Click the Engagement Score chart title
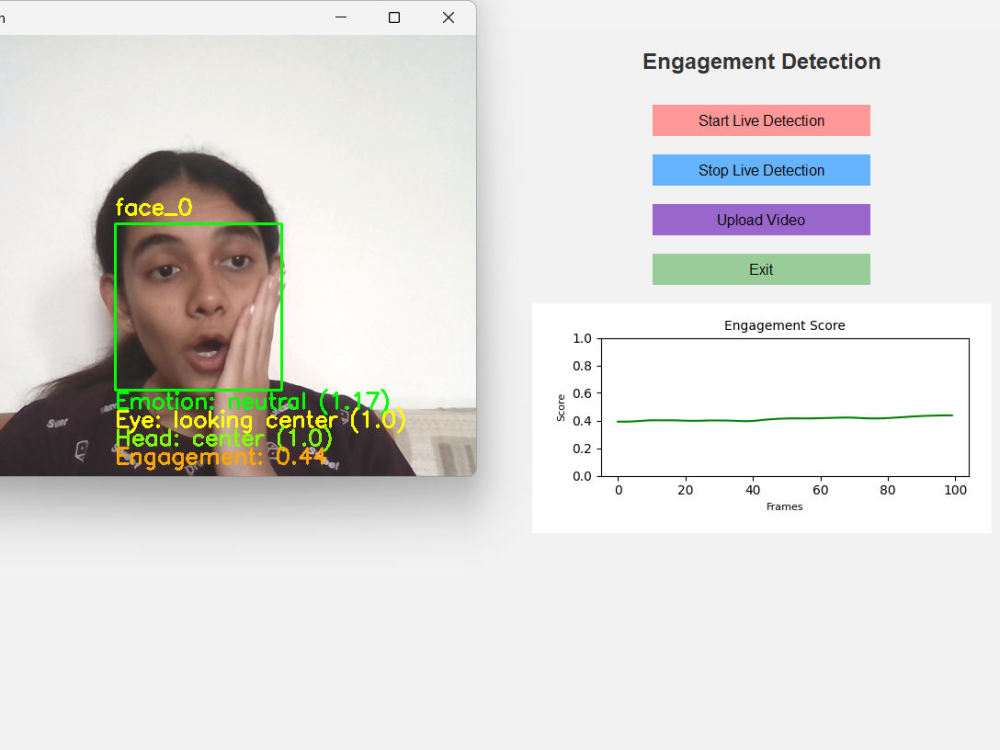The width and height of the screenshot is (1000, 750). click(784, 325)
